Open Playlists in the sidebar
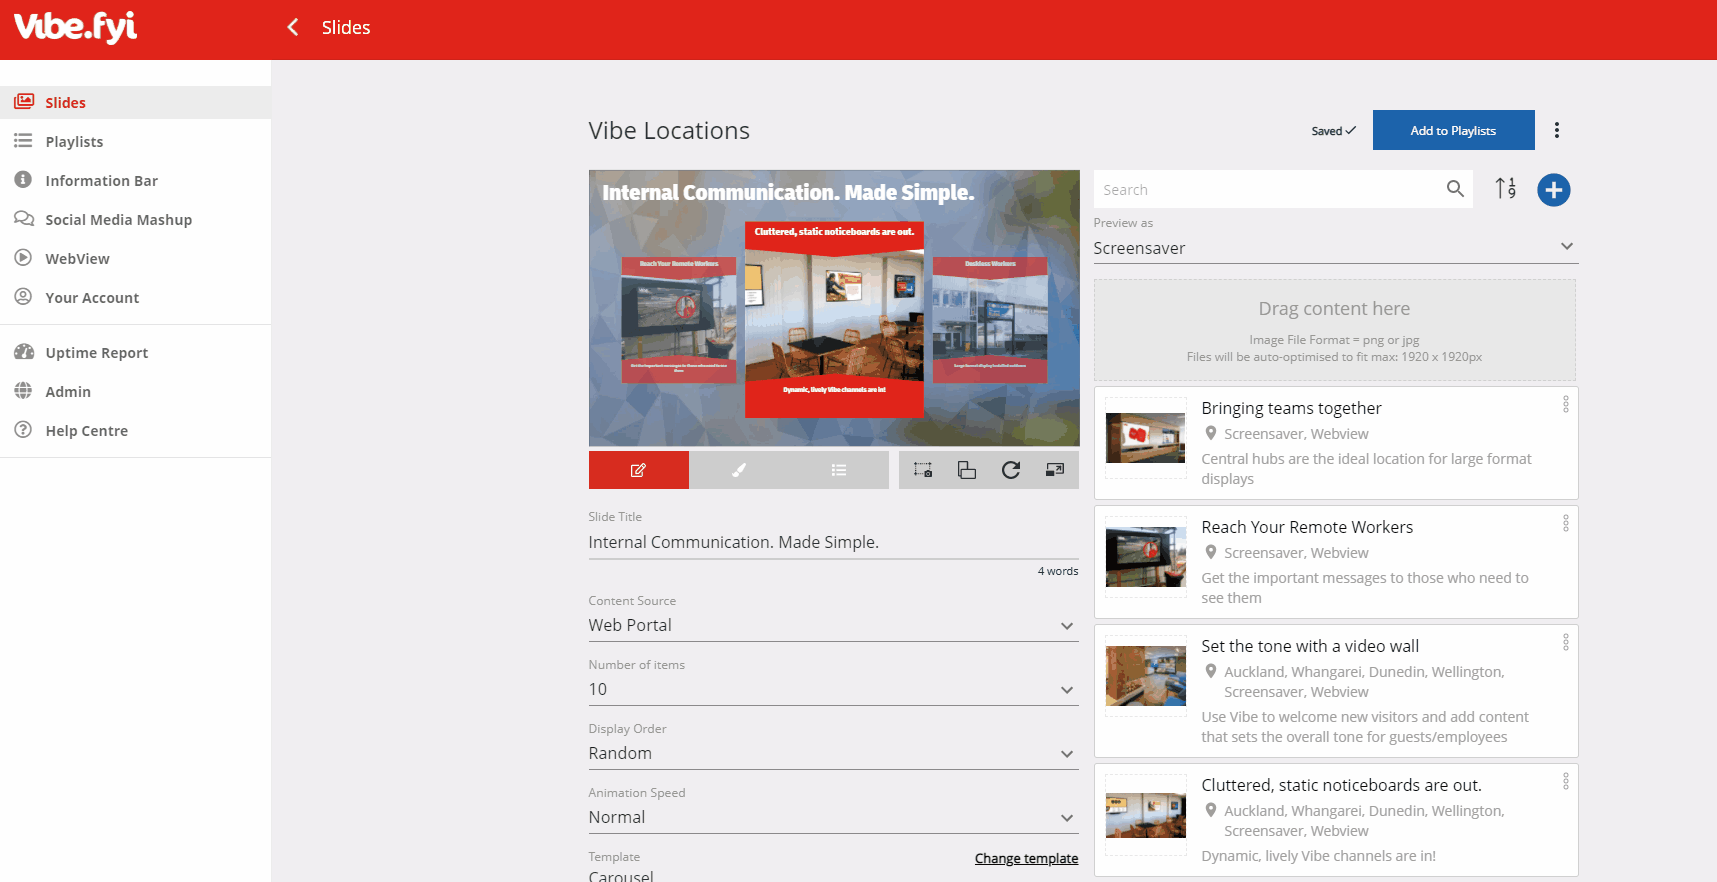The image size is (1717, 882). [x=74, y=142]
